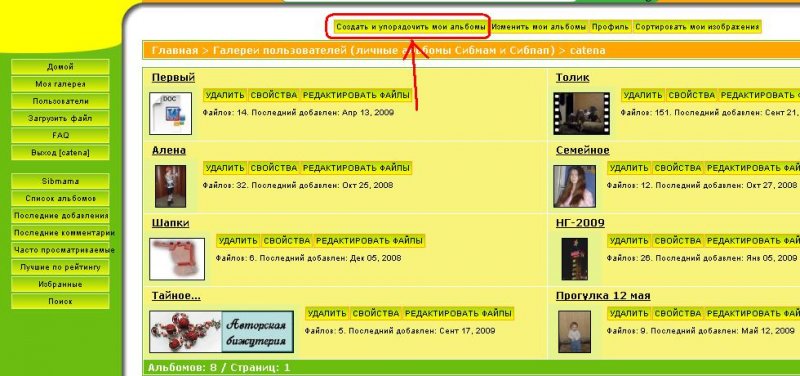Open Изменить мои альбомы menu item
The height and width of the screenshot is (376, 800).
coord(539,27)
